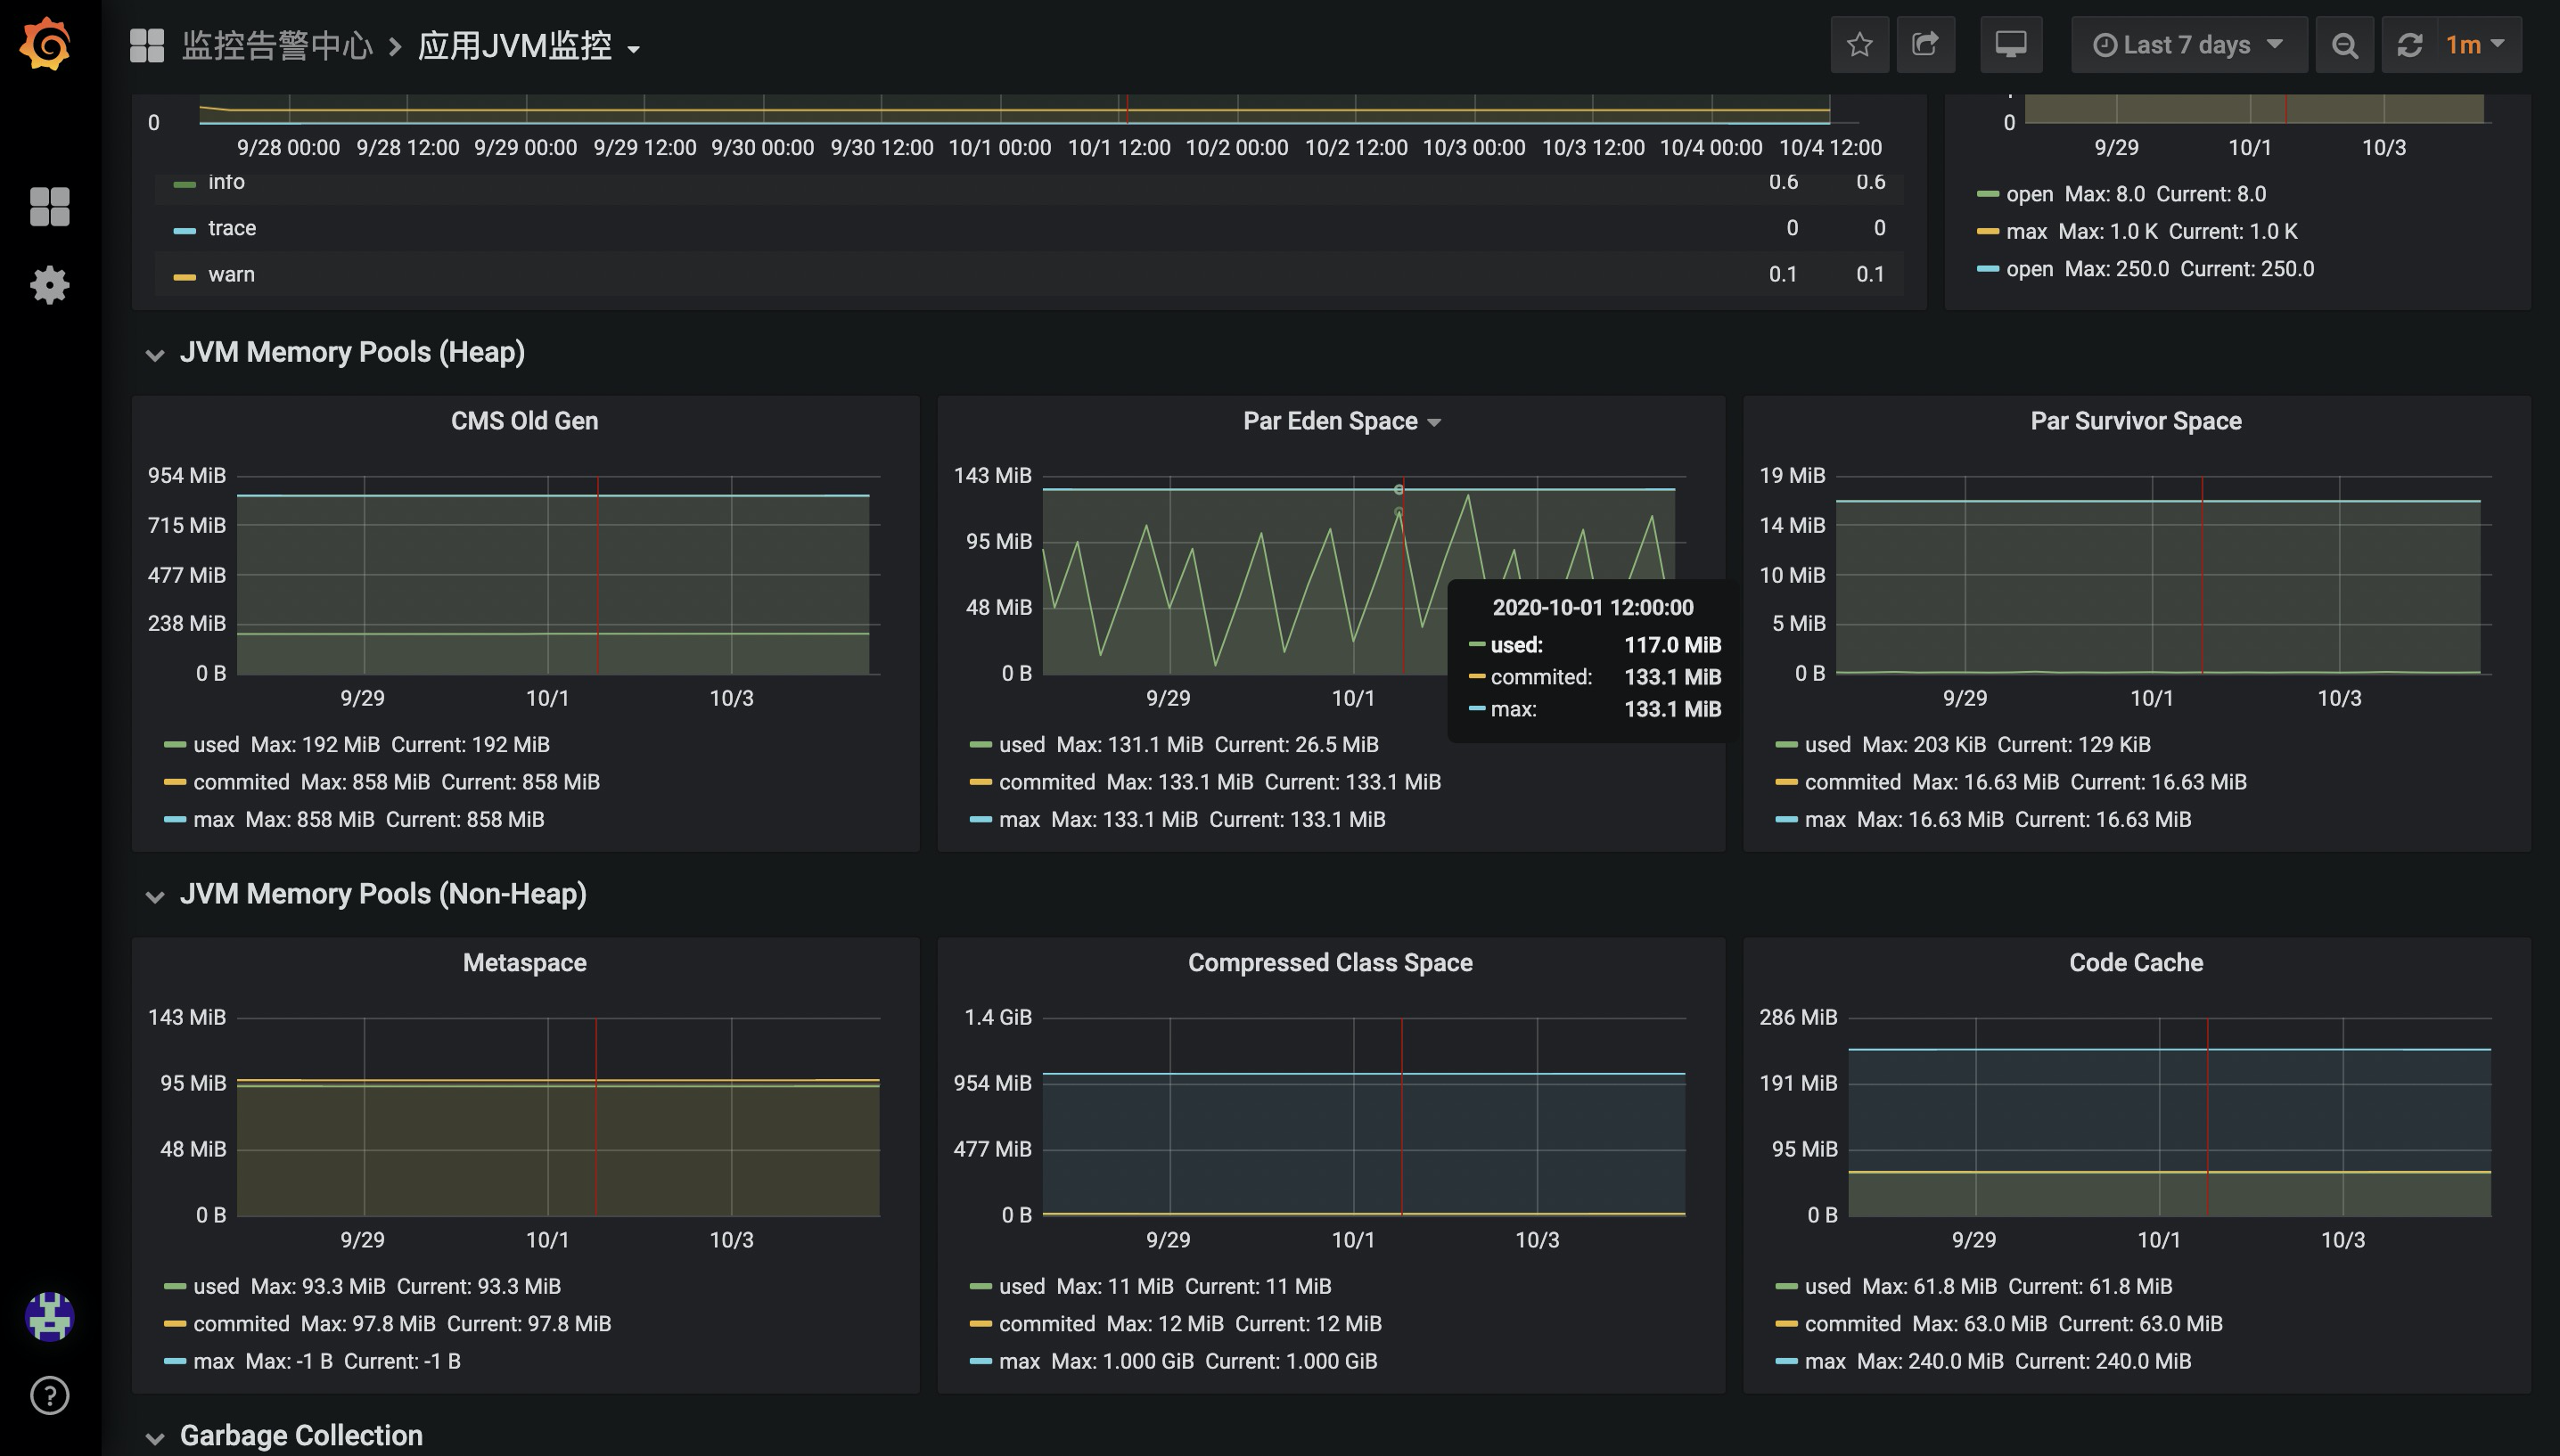
Task: Toggle used series in Code Cache legend
Action: pos(1828,1286)
